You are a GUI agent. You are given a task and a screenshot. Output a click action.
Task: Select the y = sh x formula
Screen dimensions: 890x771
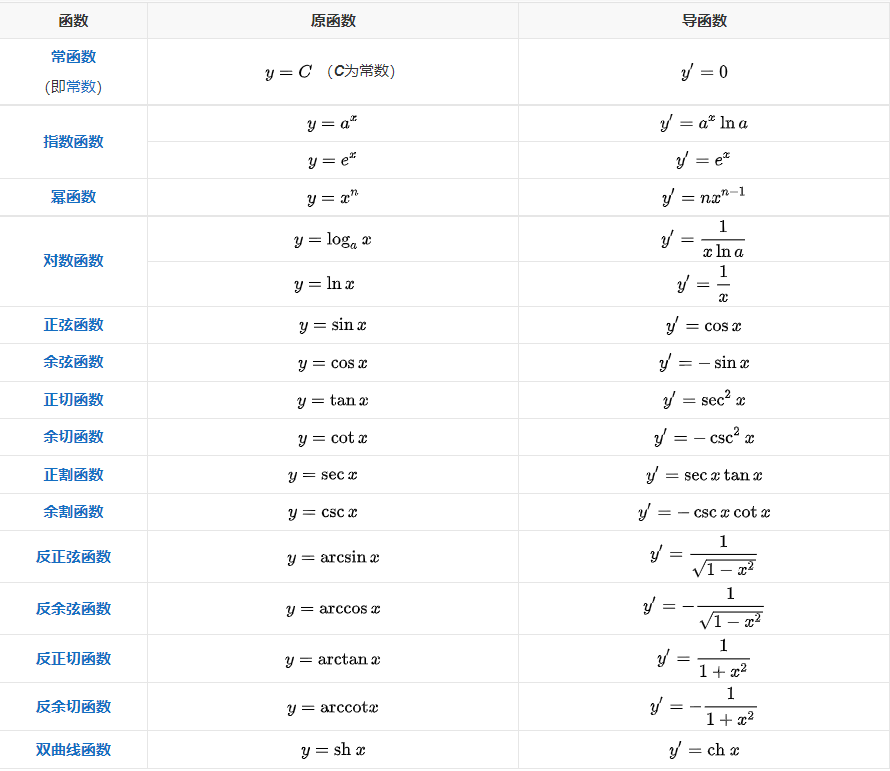pyautogui.click(x=333, y=750)
